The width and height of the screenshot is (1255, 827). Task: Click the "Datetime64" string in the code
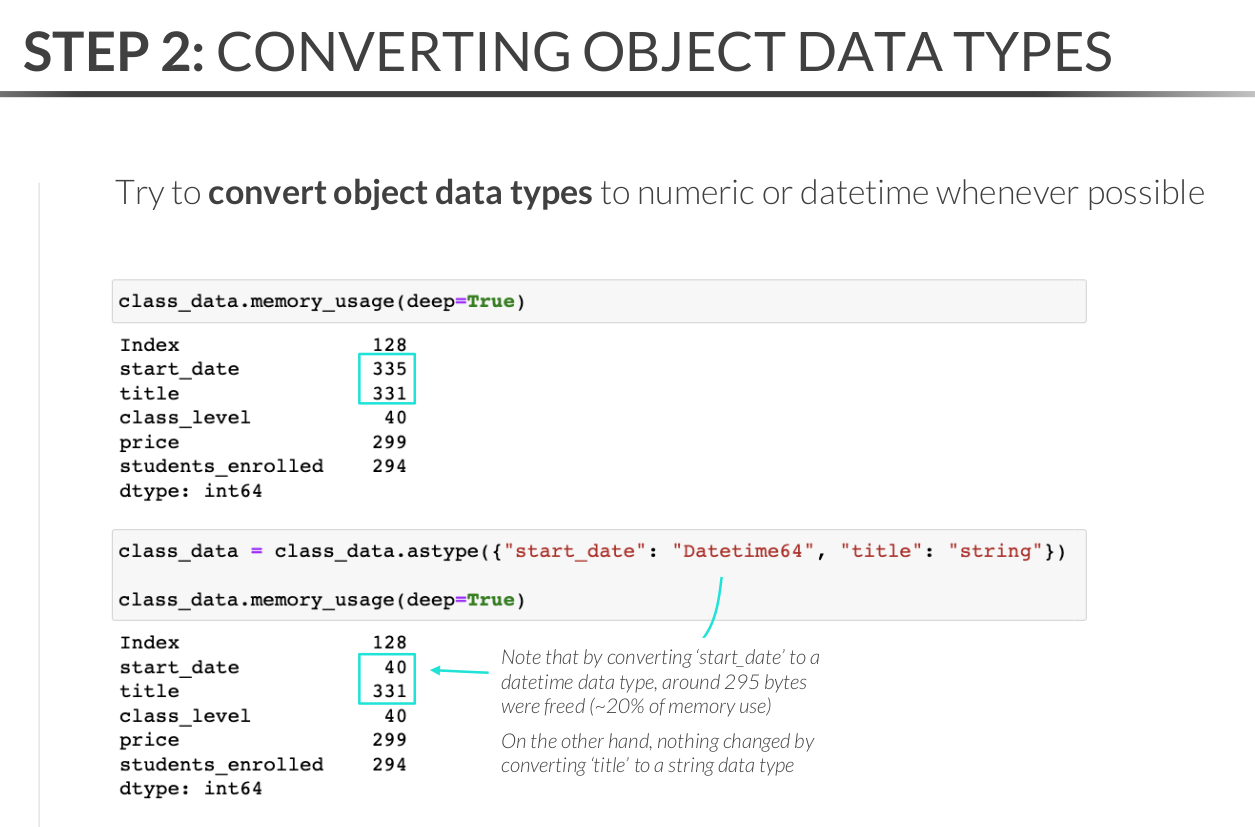point(743,551)
